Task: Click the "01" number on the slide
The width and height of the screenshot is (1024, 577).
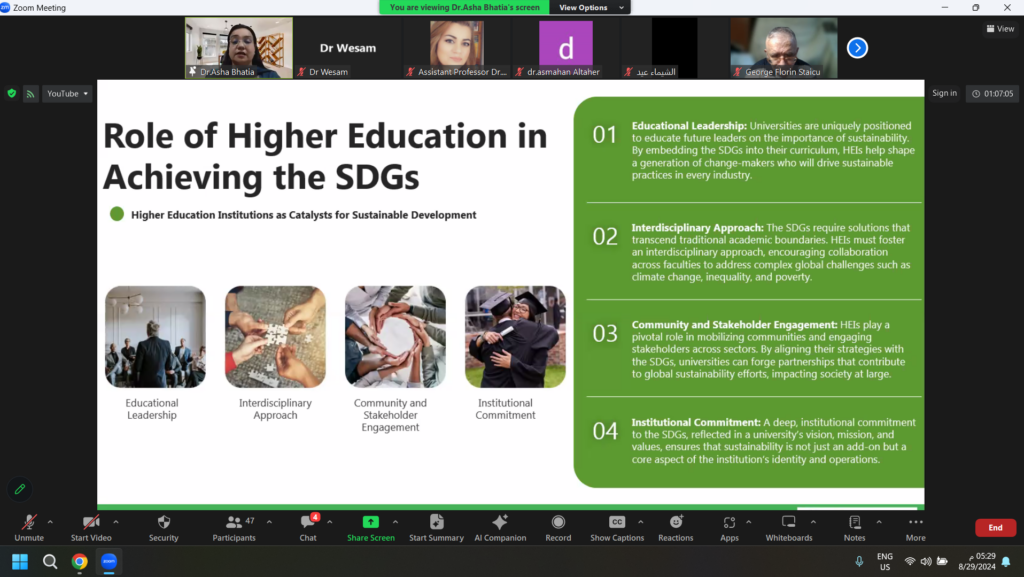Action: point(605,134)
